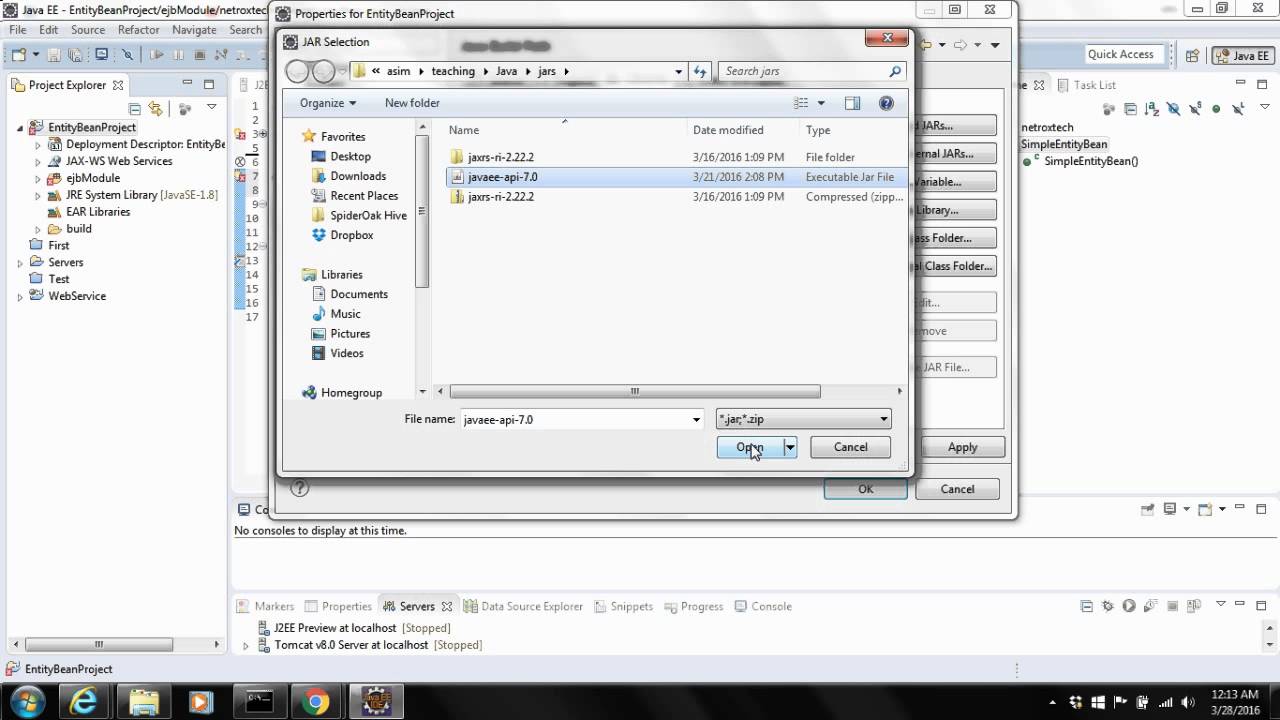Viewport: 1280px width, 720px height.
Task: Click the Collapse All icon in Project Explorer
Action: [135, 108]
